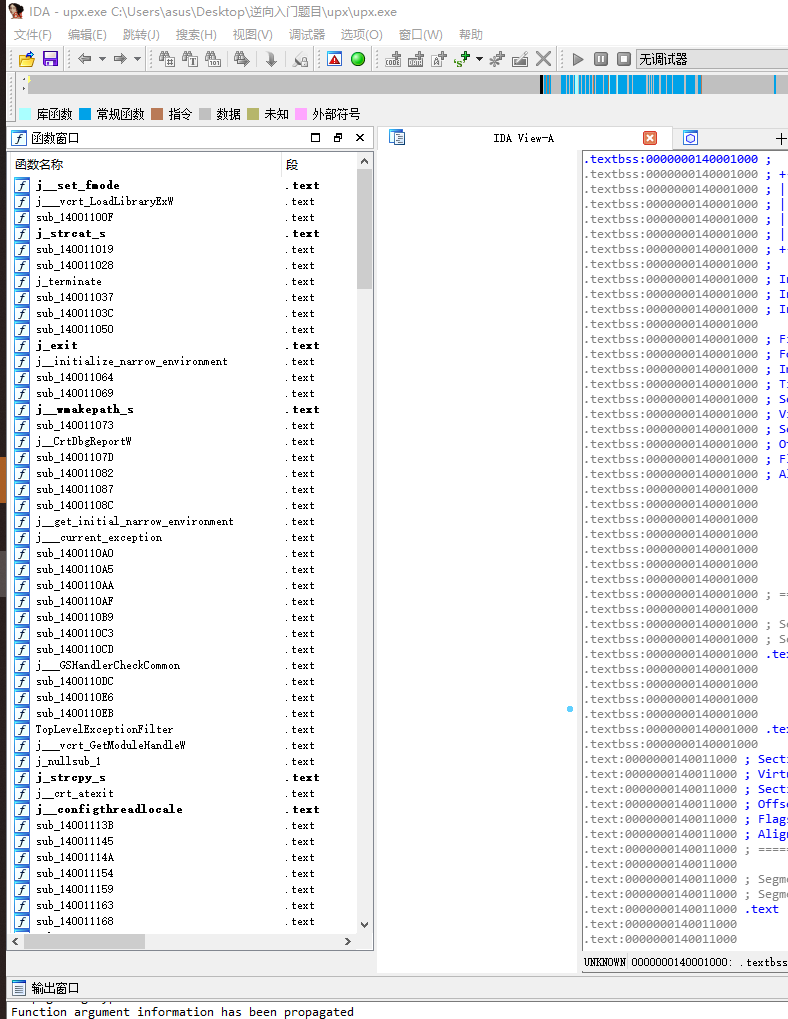Click the Jump forward arrow icon
Image resolution: width=788 pixels, height=1019 pixels.
(120, 59)
